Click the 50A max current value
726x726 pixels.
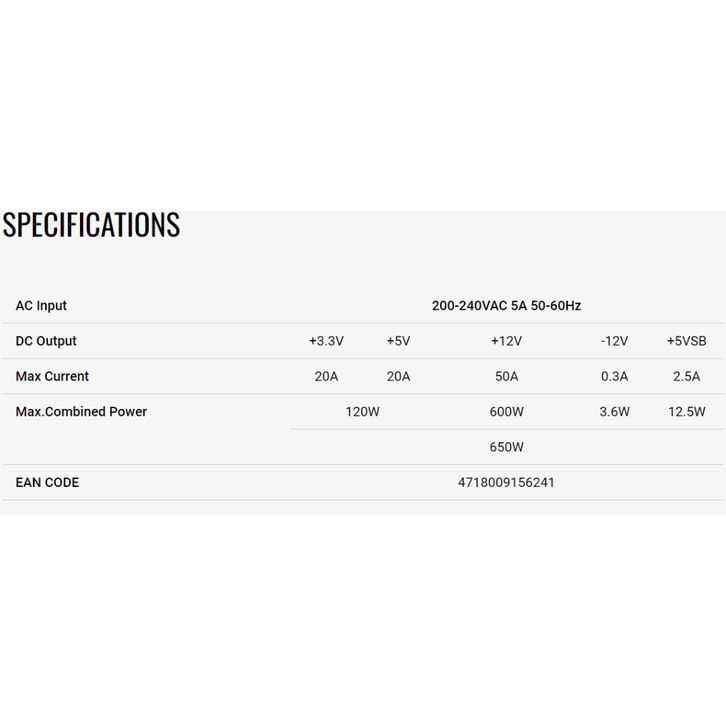(x=506, y=377)
